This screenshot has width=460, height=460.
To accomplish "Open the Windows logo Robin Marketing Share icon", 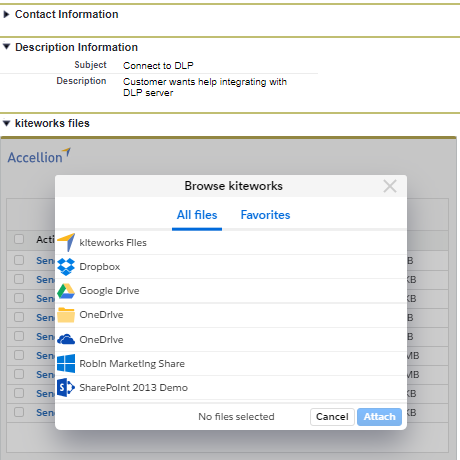I will [x=66, y=363].
